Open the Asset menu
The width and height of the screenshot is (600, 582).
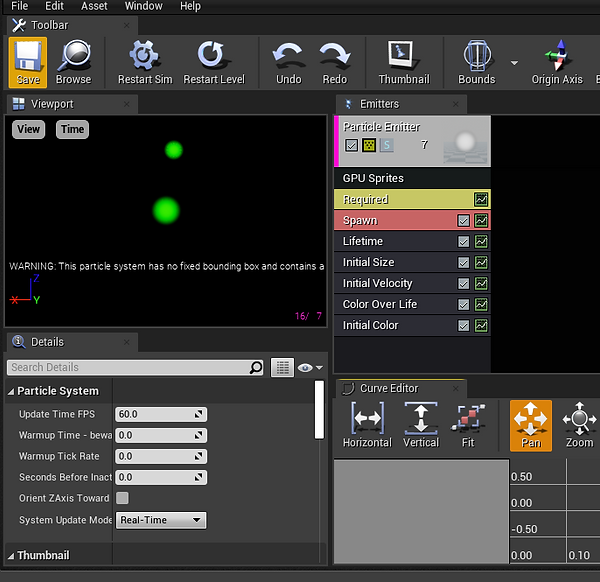click(94, 6)
